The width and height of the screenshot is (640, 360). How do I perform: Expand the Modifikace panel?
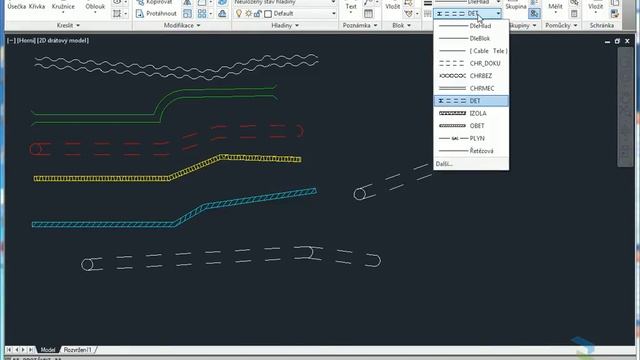(182, 25)
